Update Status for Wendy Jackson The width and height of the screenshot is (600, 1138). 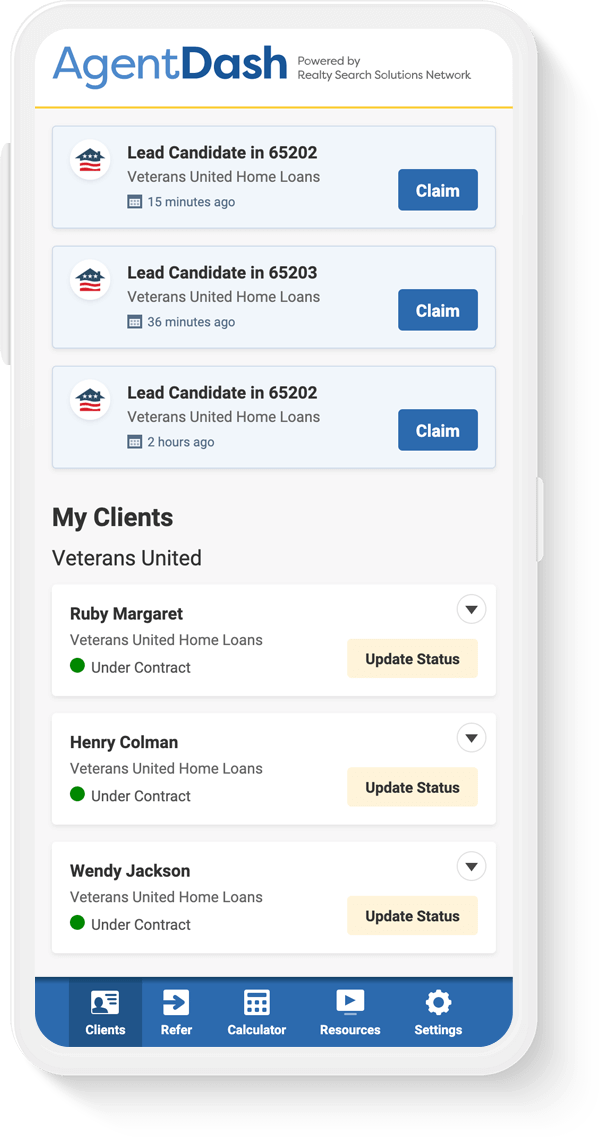pos(413,916)
